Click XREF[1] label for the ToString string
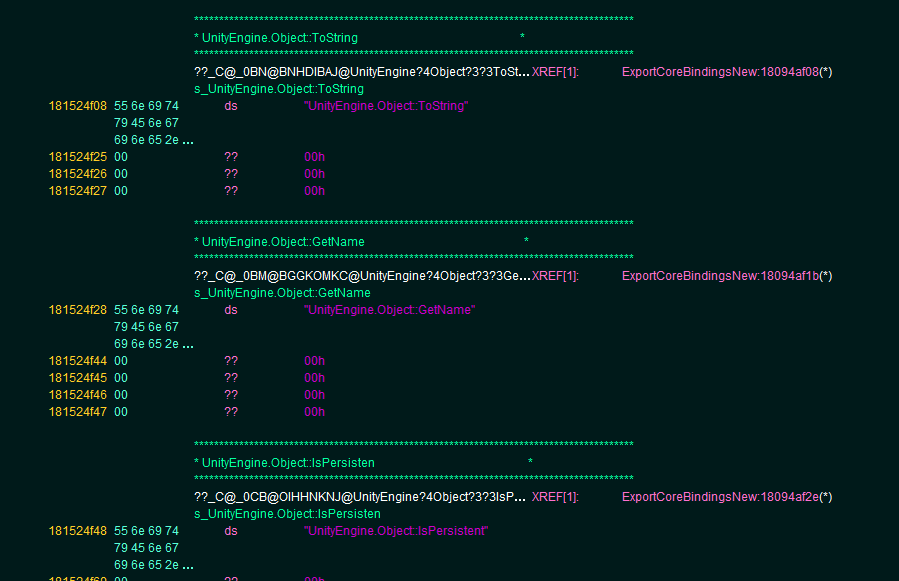 [x=555, y=72]
